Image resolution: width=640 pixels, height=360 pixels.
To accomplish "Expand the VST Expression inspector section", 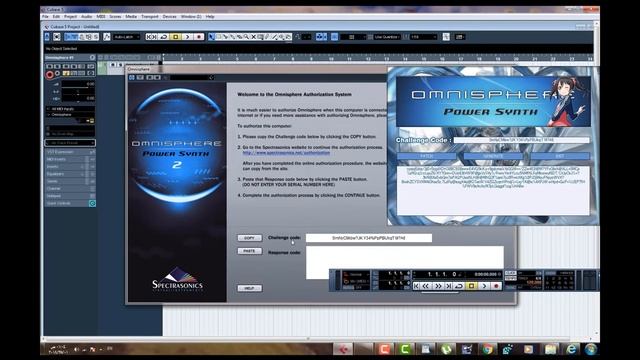I will point(70,152).
